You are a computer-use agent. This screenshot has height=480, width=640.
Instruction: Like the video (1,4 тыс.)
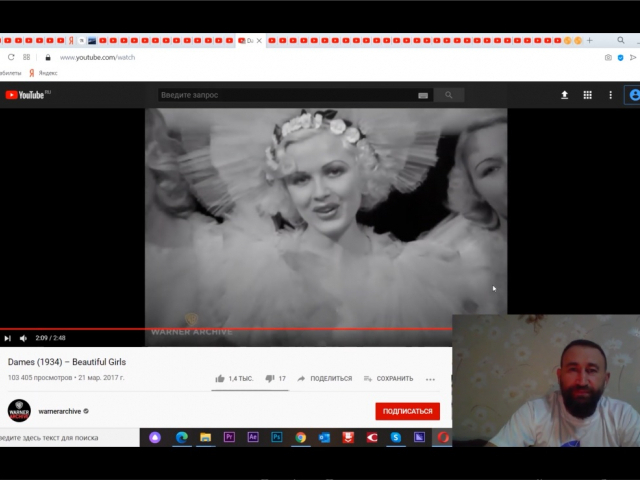[234, 379]
